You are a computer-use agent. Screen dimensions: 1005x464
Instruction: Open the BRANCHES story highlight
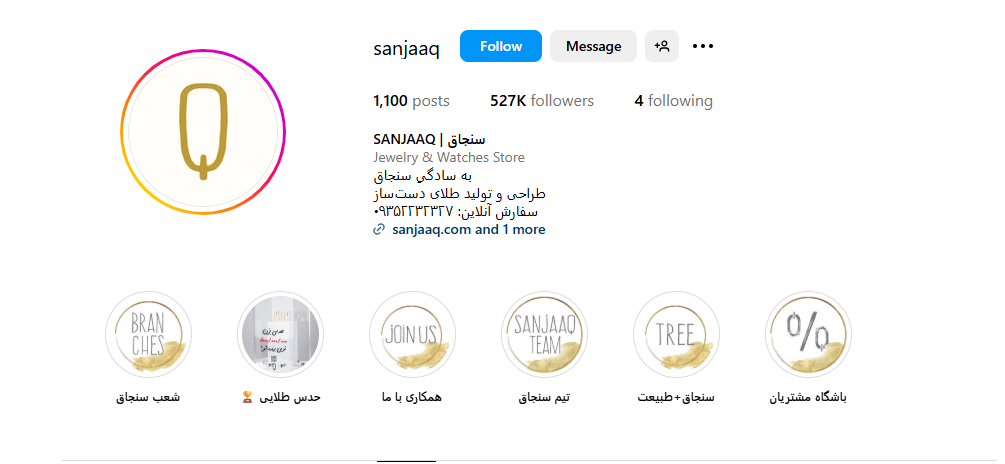point(148,335)
